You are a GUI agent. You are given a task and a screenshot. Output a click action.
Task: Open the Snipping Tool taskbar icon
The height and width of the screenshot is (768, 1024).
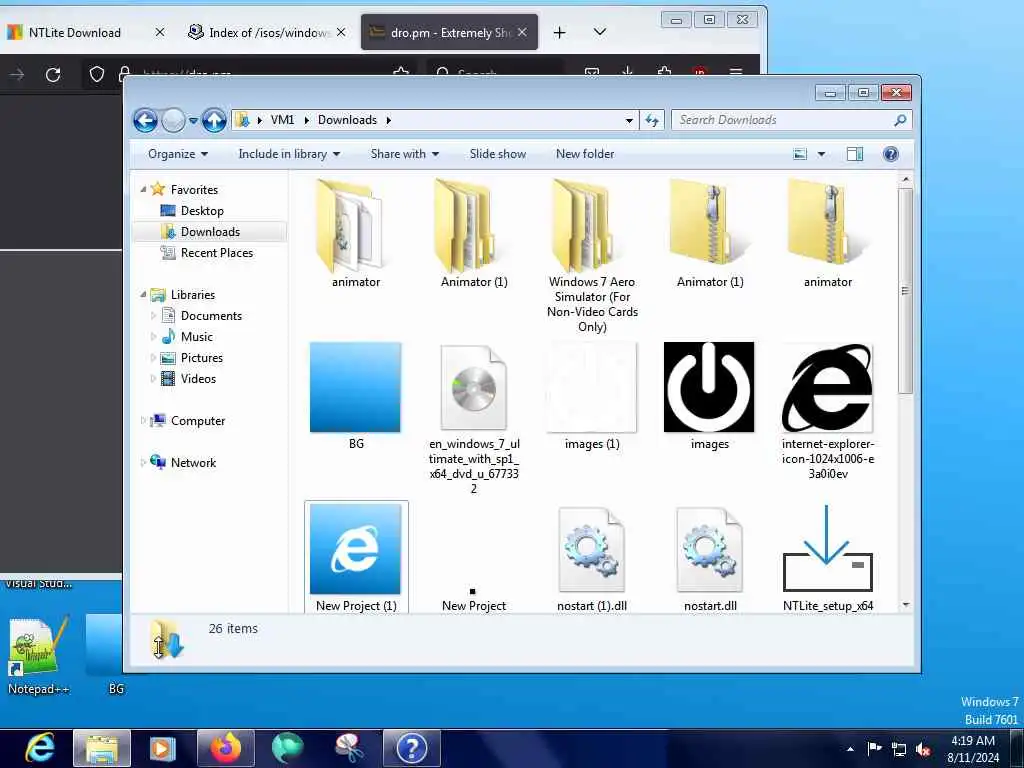[x=349, y=748]
